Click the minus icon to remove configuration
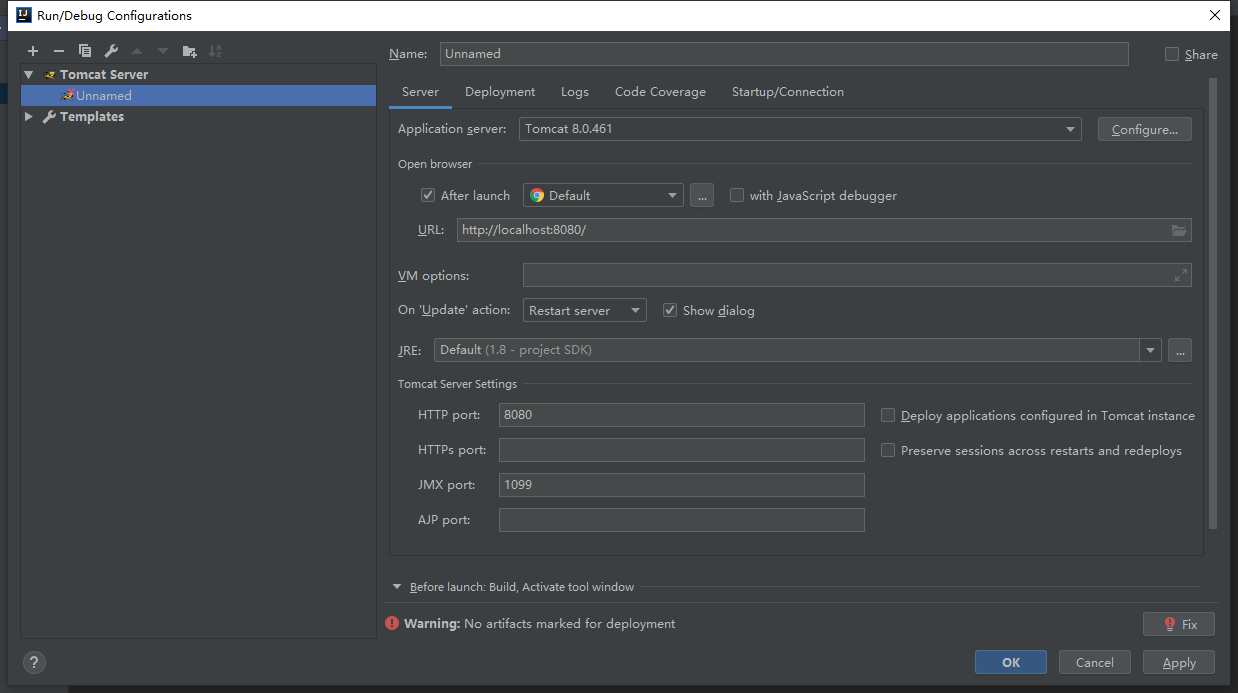 point(59,51)
